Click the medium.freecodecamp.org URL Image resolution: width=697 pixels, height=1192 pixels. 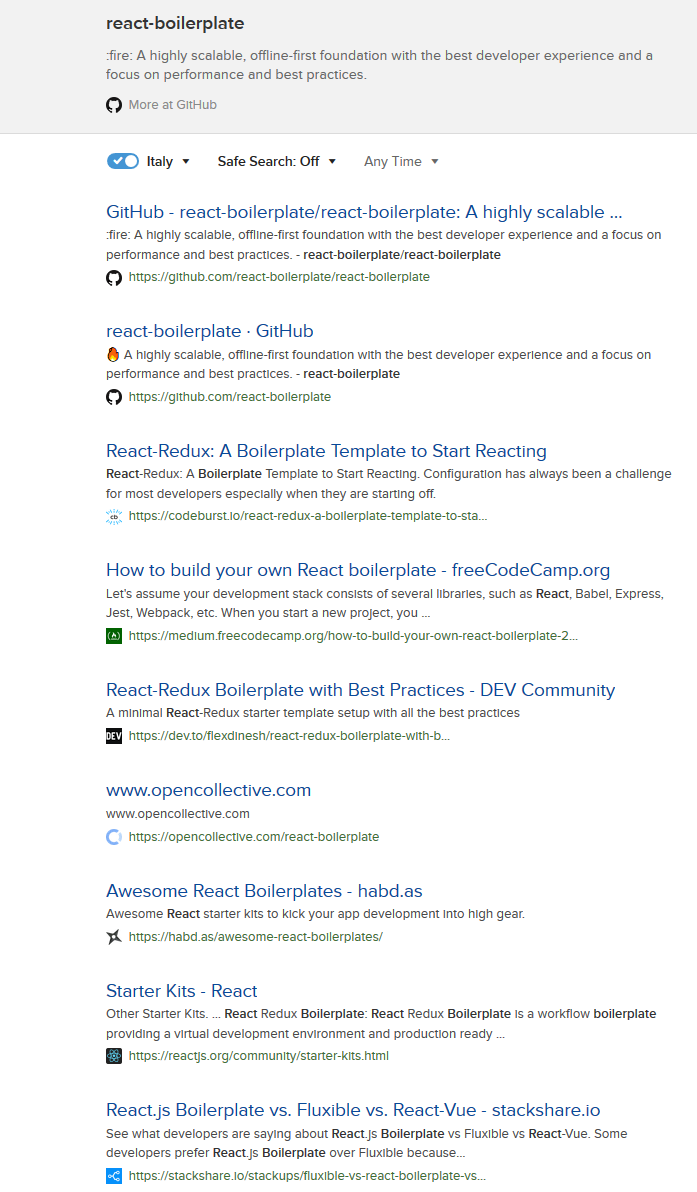353,636
